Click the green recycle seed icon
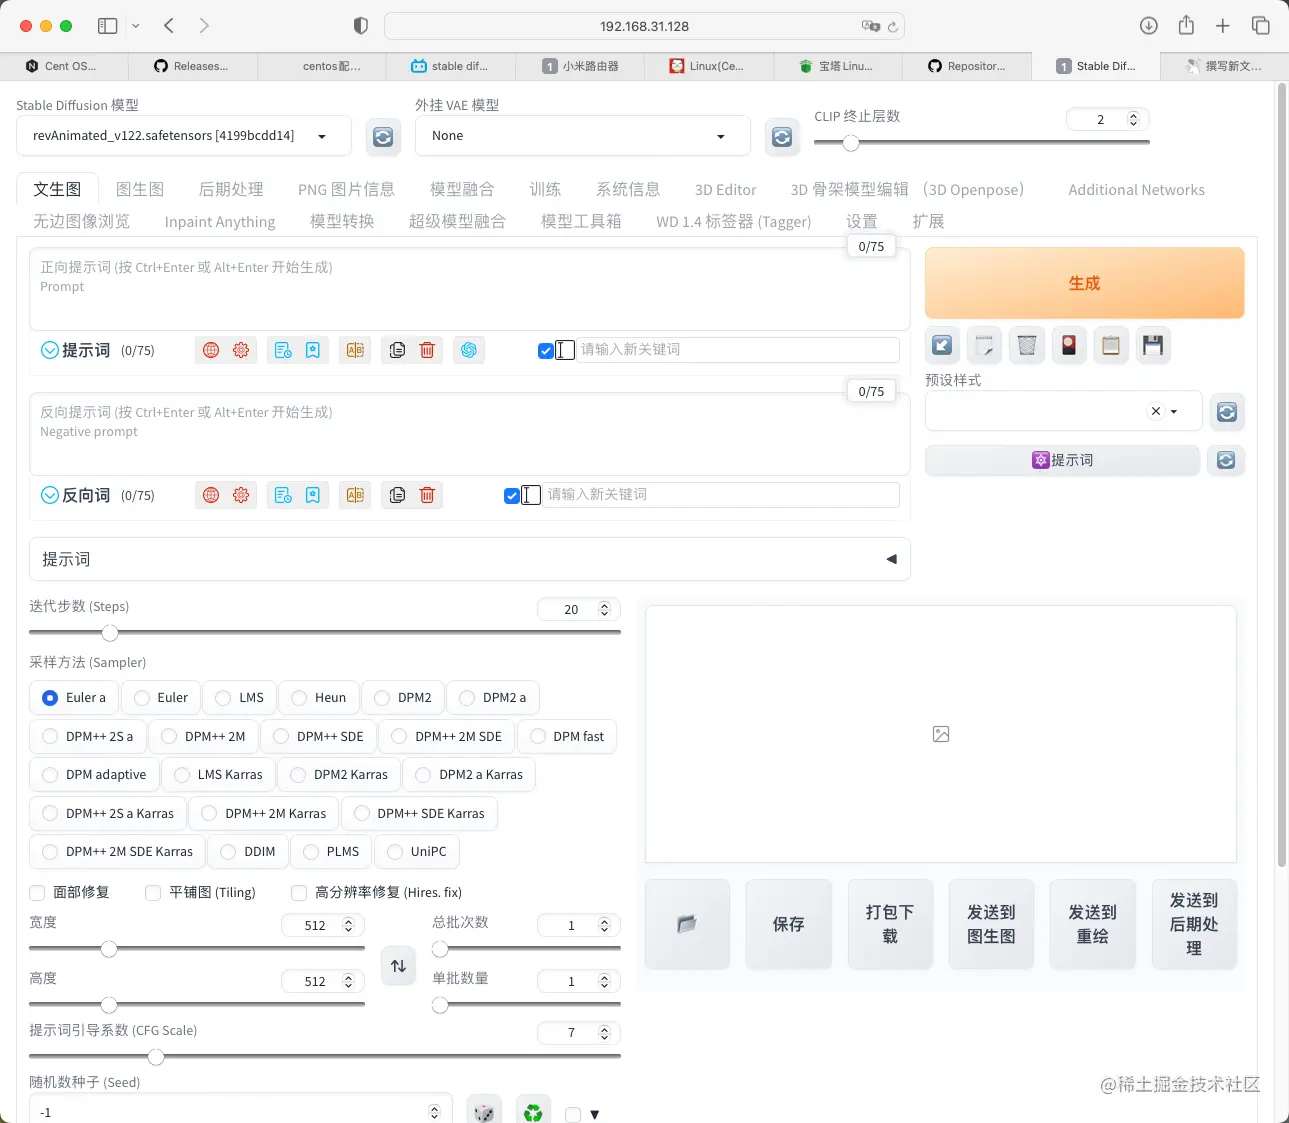Screen dimensions: 1289x1123 533,1112
